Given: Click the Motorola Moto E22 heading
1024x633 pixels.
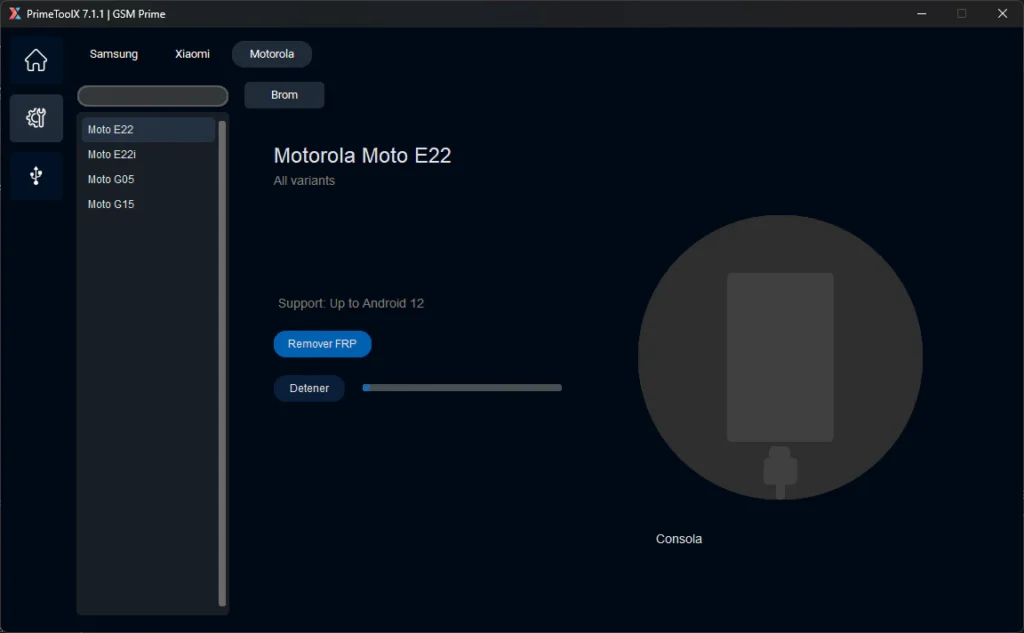Looking at the screenshot, I should (362, 155).
